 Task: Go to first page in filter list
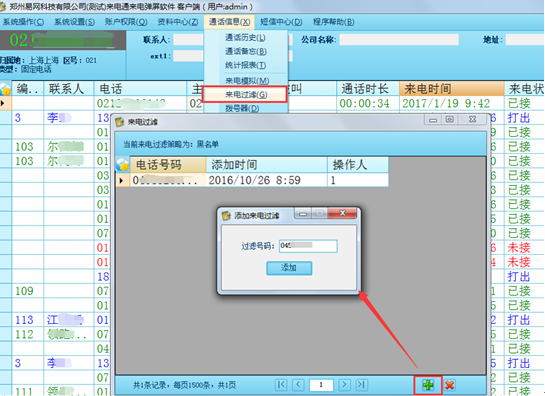point(281,385)
